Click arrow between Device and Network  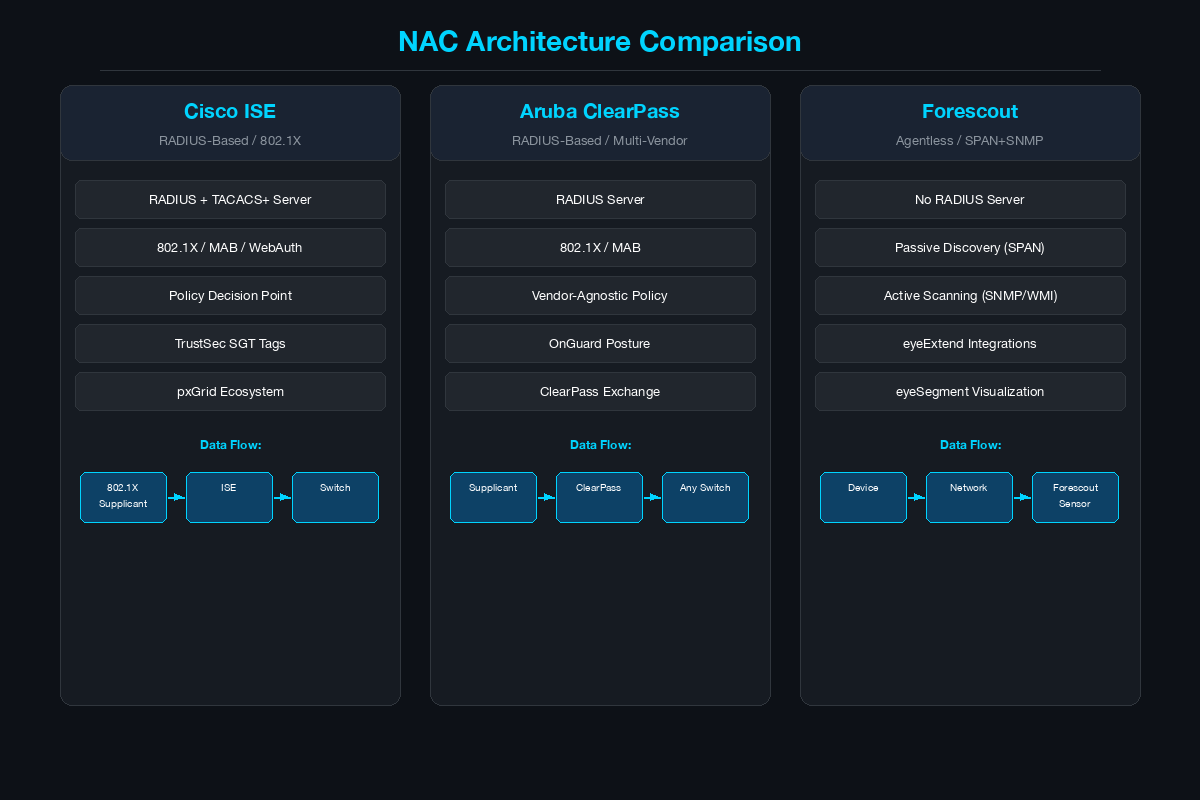click(x=917, y=497)
